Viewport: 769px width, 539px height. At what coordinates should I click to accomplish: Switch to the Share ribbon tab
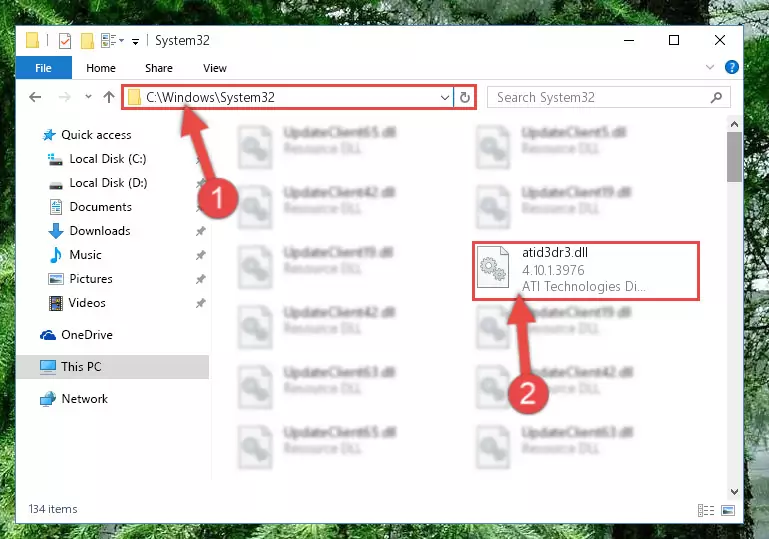(x=158, y=68)
